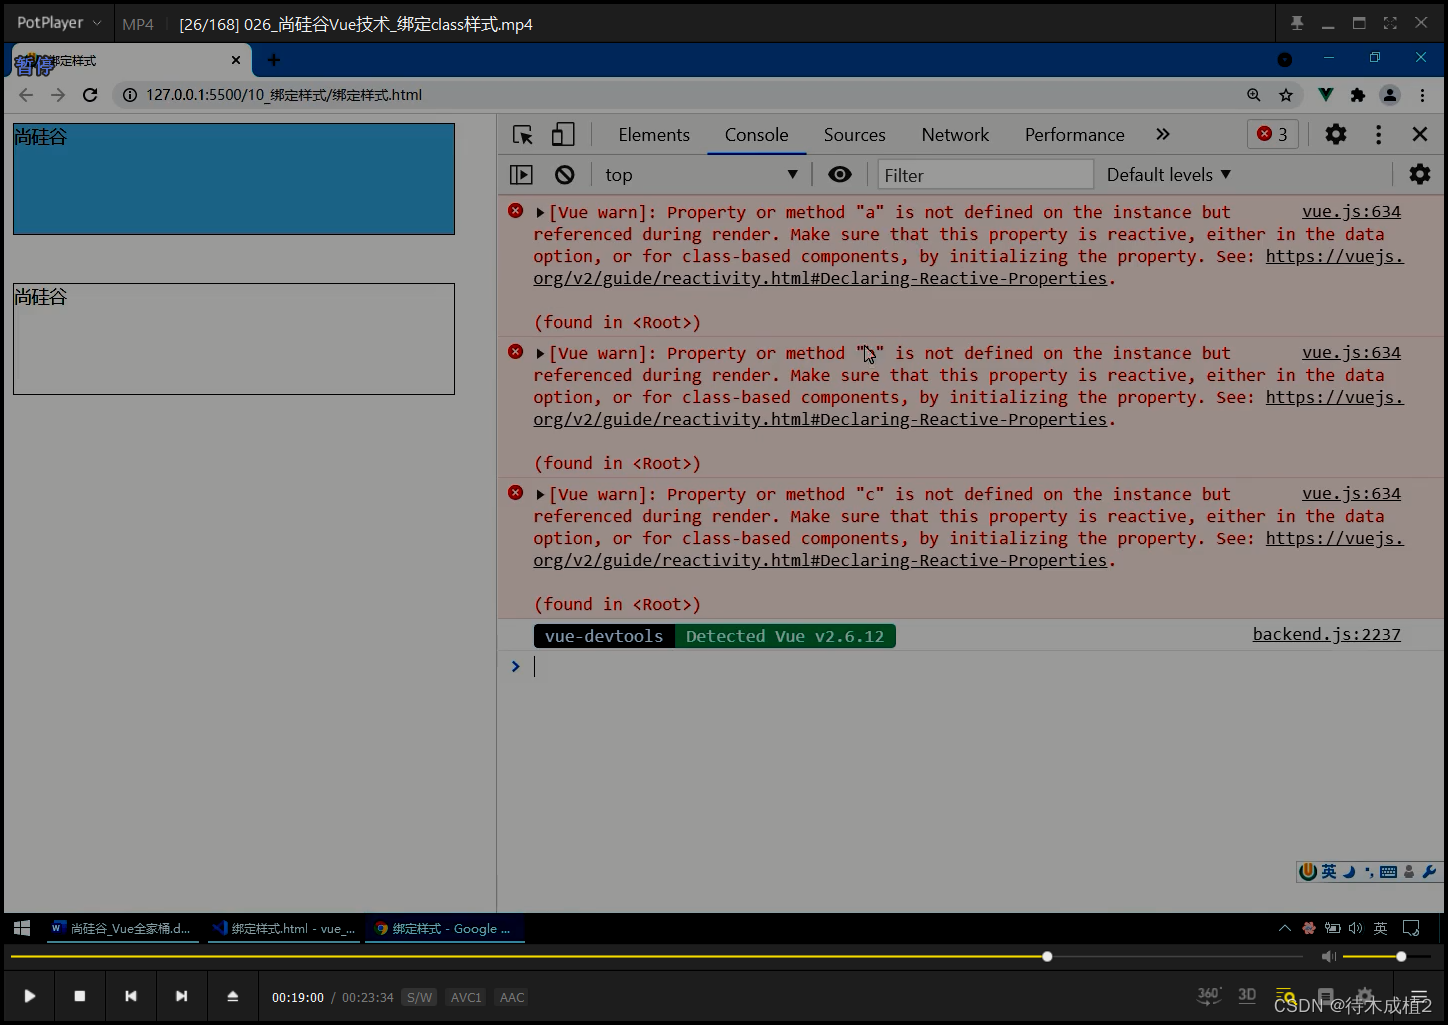This screenshot has width=1448, height=1025.
Task: Open the Windows Start button
Action: [x=22, y=929]
